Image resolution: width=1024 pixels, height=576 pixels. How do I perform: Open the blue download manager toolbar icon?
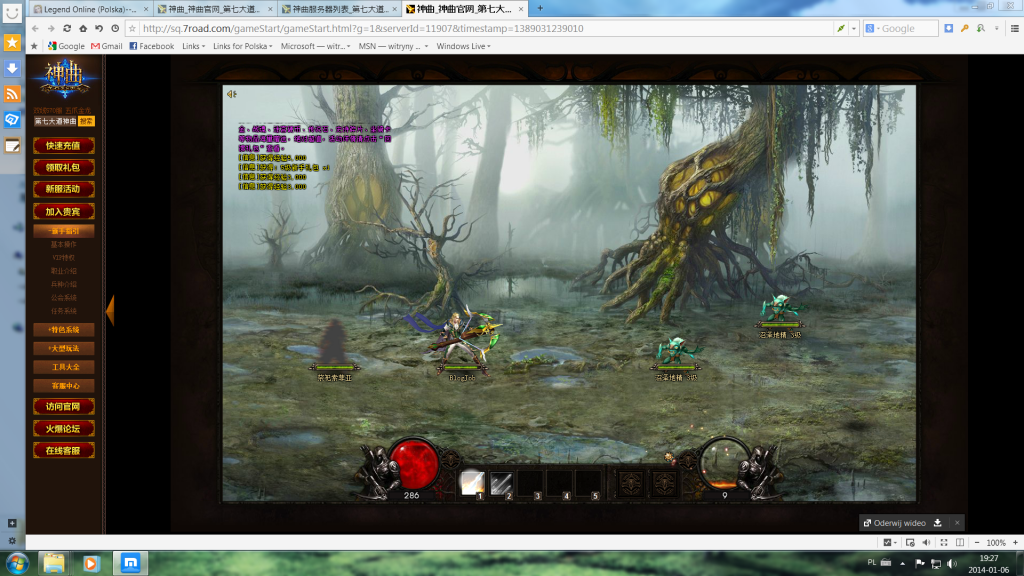coord(949,29)
